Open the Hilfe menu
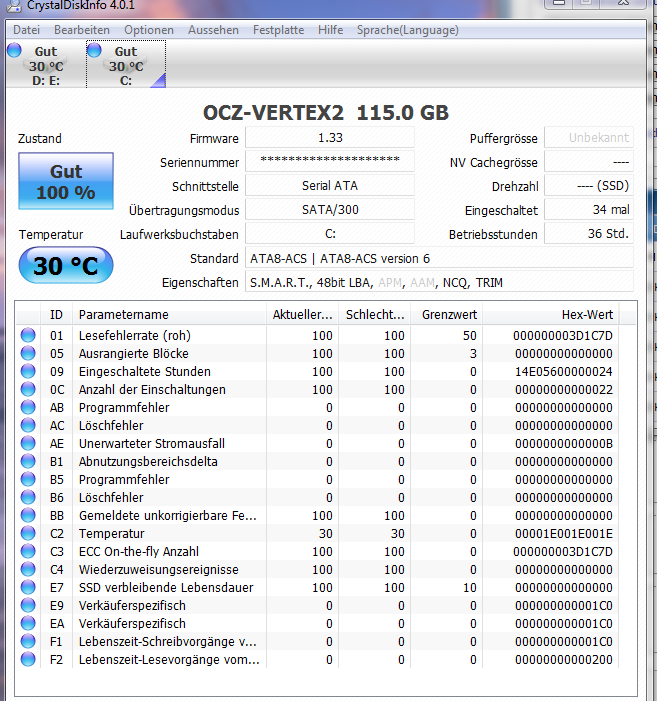This screenshot has height=701, width=657. tap(331, 30)
